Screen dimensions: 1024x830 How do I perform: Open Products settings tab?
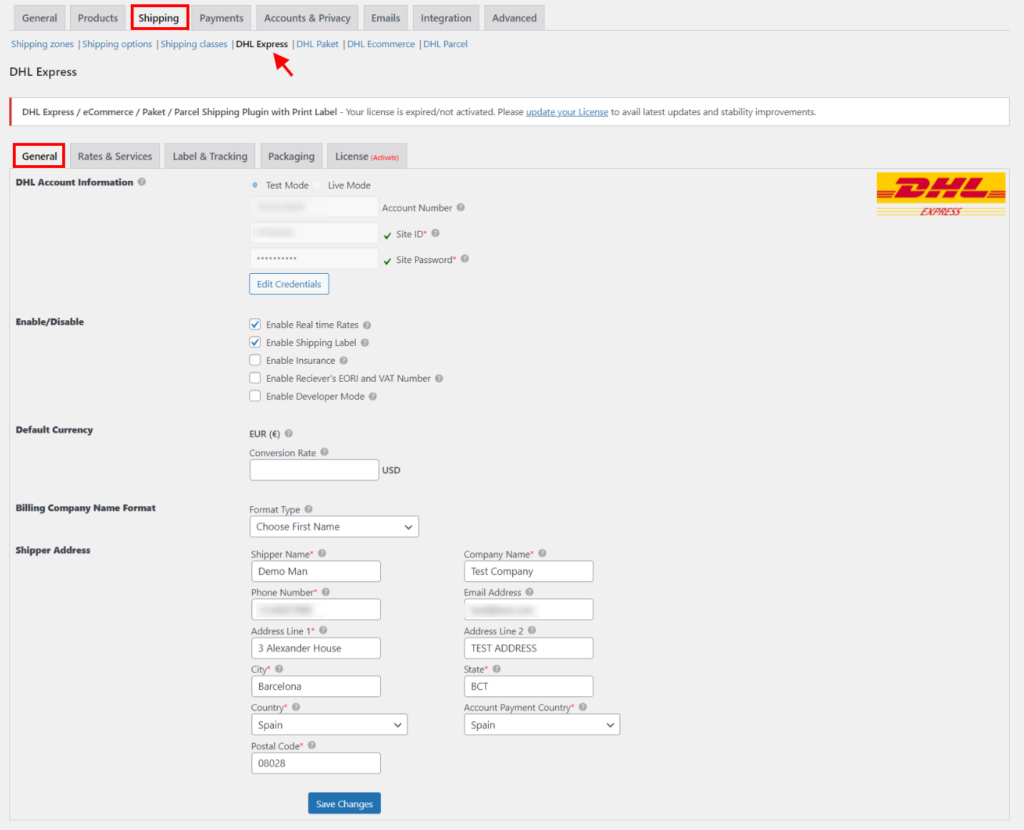click(x=97, y=18)
